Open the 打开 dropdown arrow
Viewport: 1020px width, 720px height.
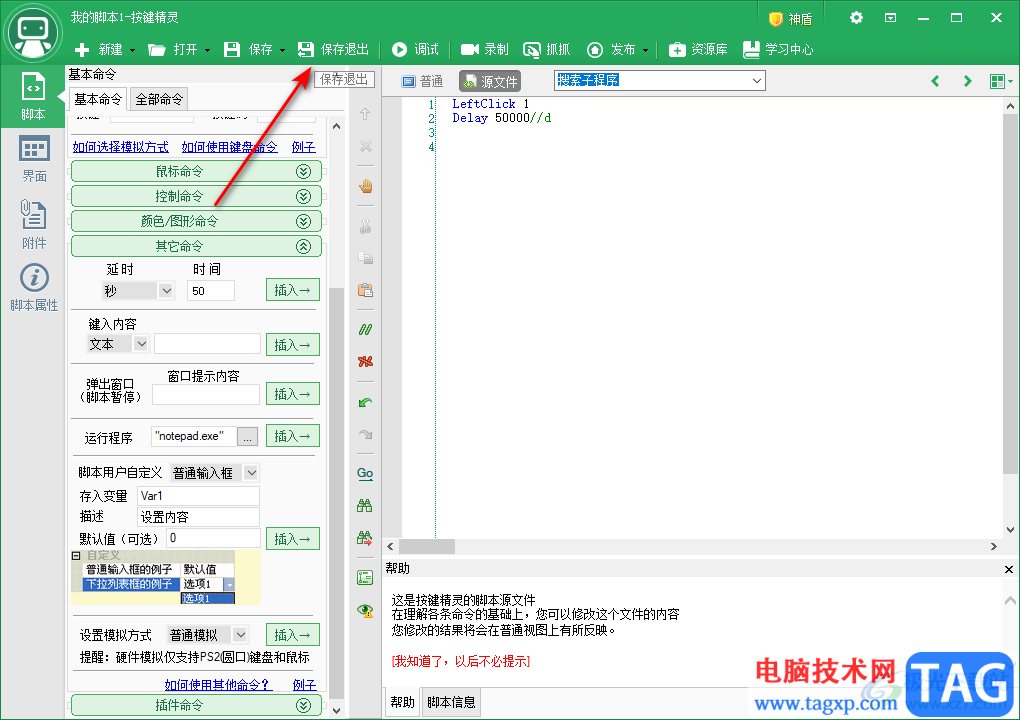pos(208,50)
